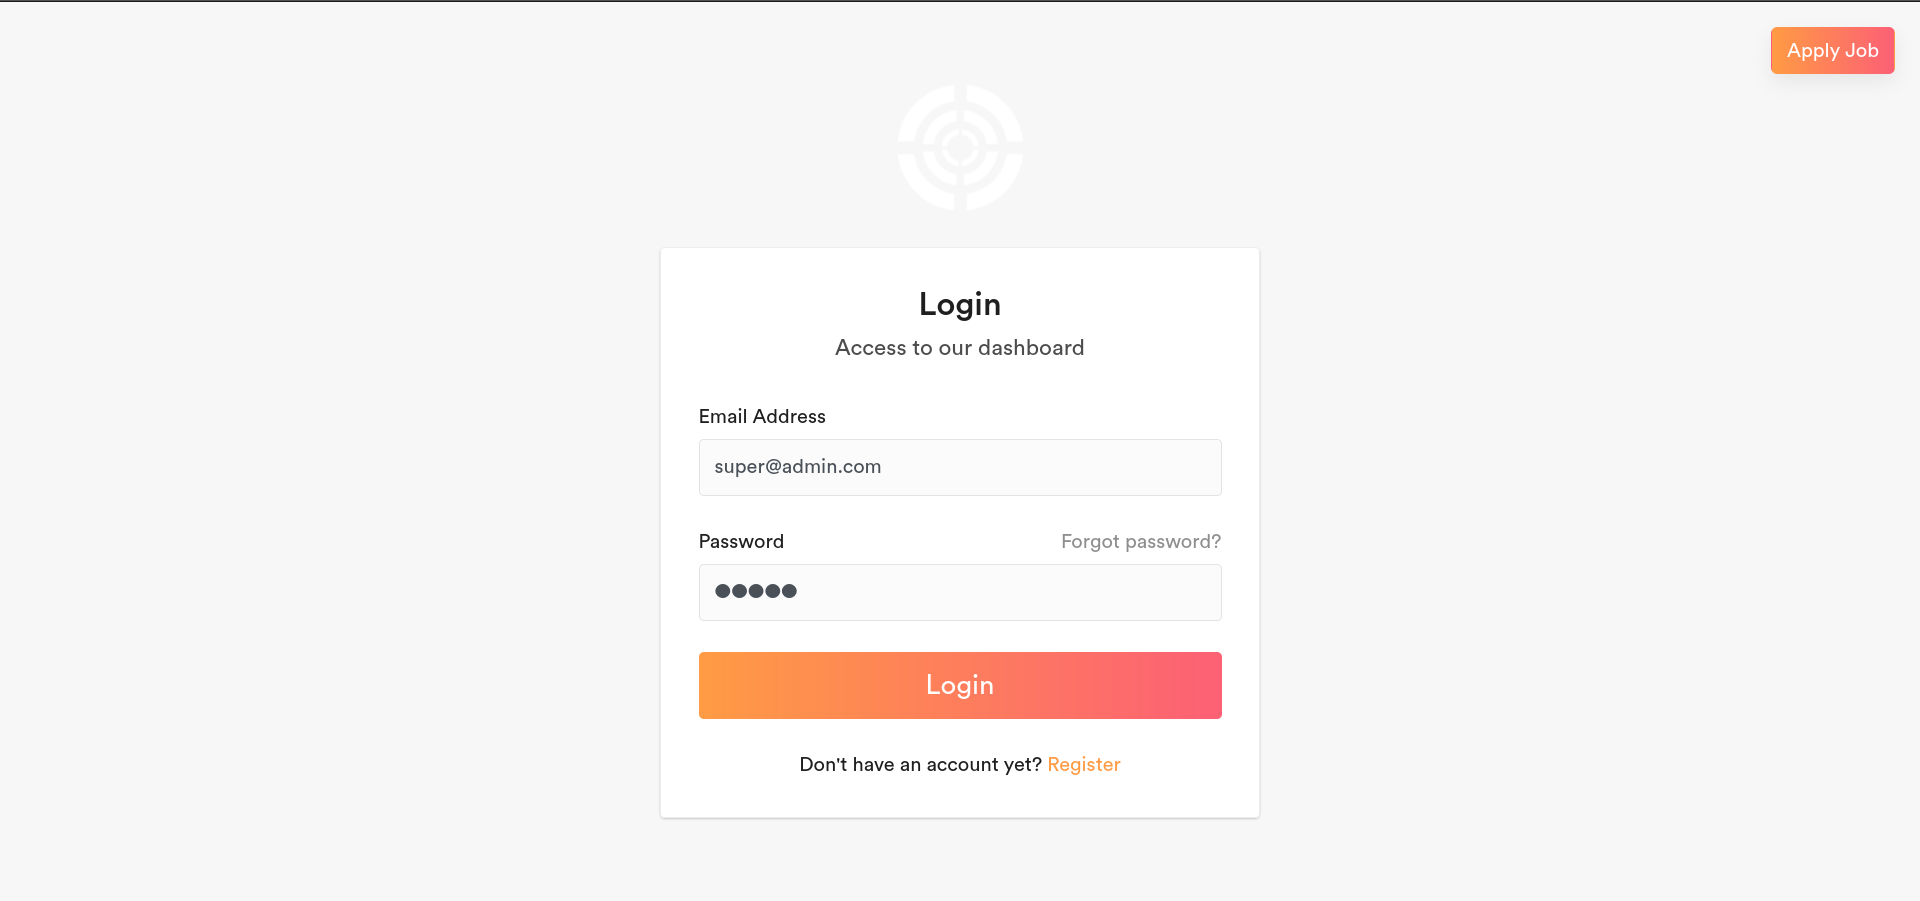Image resolution: width=1920 pixels, height=901 pixels.
Task: Click the word Login on gradient button
Action: (x=959, y=685)
